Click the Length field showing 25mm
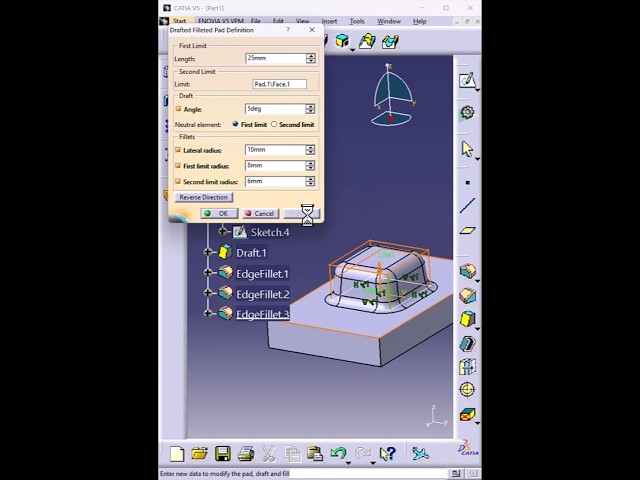The image size is (640, 480). tap(276, 58)
